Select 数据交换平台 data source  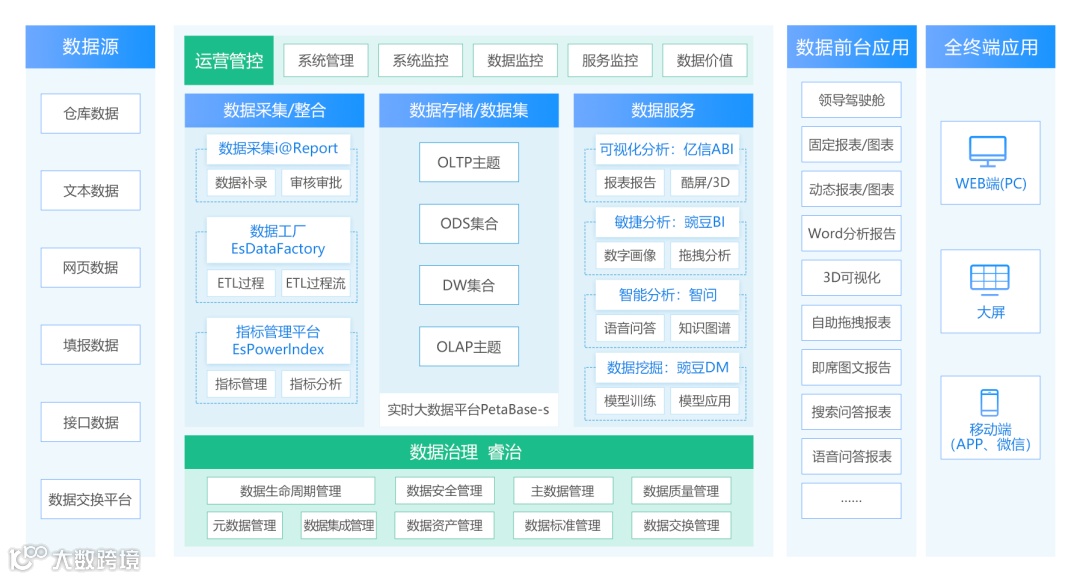[90, 499]
